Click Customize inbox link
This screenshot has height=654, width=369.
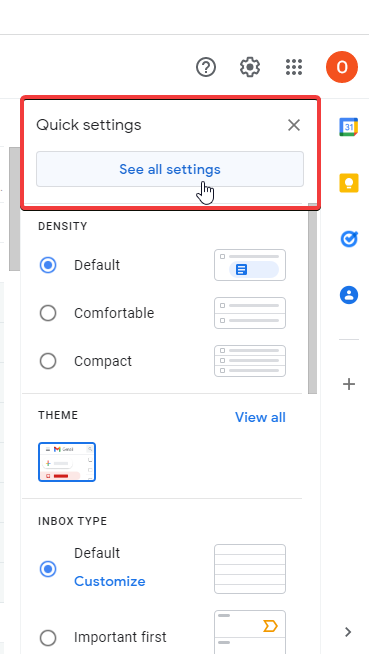[x=110, y=581]
